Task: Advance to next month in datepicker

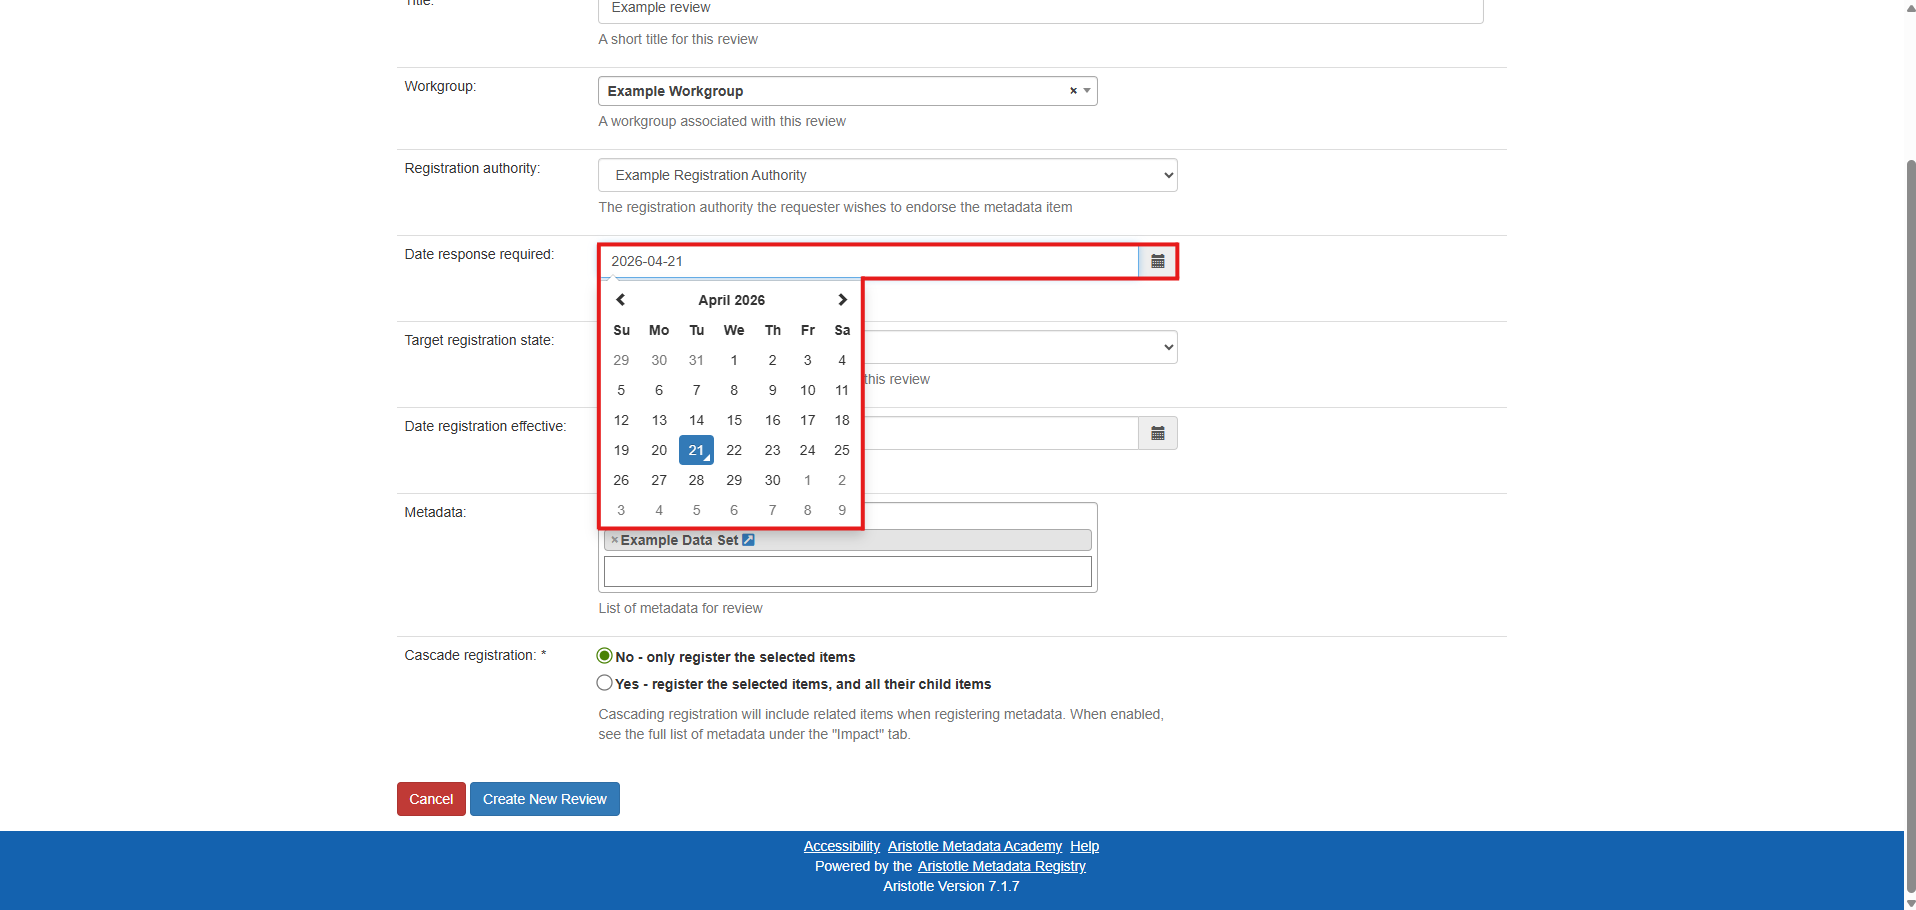Action: point(842,300)
